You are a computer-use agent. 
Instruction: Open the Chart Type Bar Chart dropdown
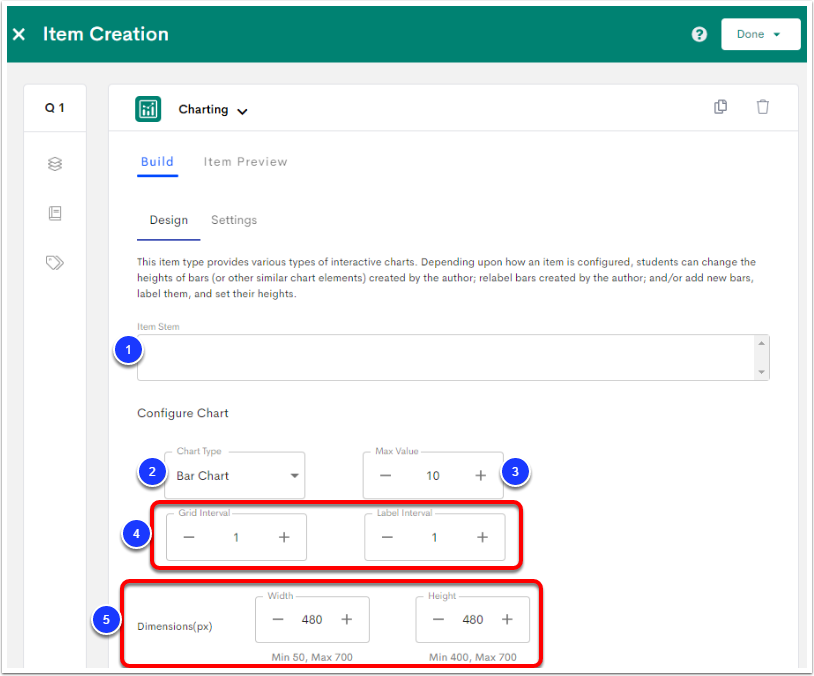(235, 475)
